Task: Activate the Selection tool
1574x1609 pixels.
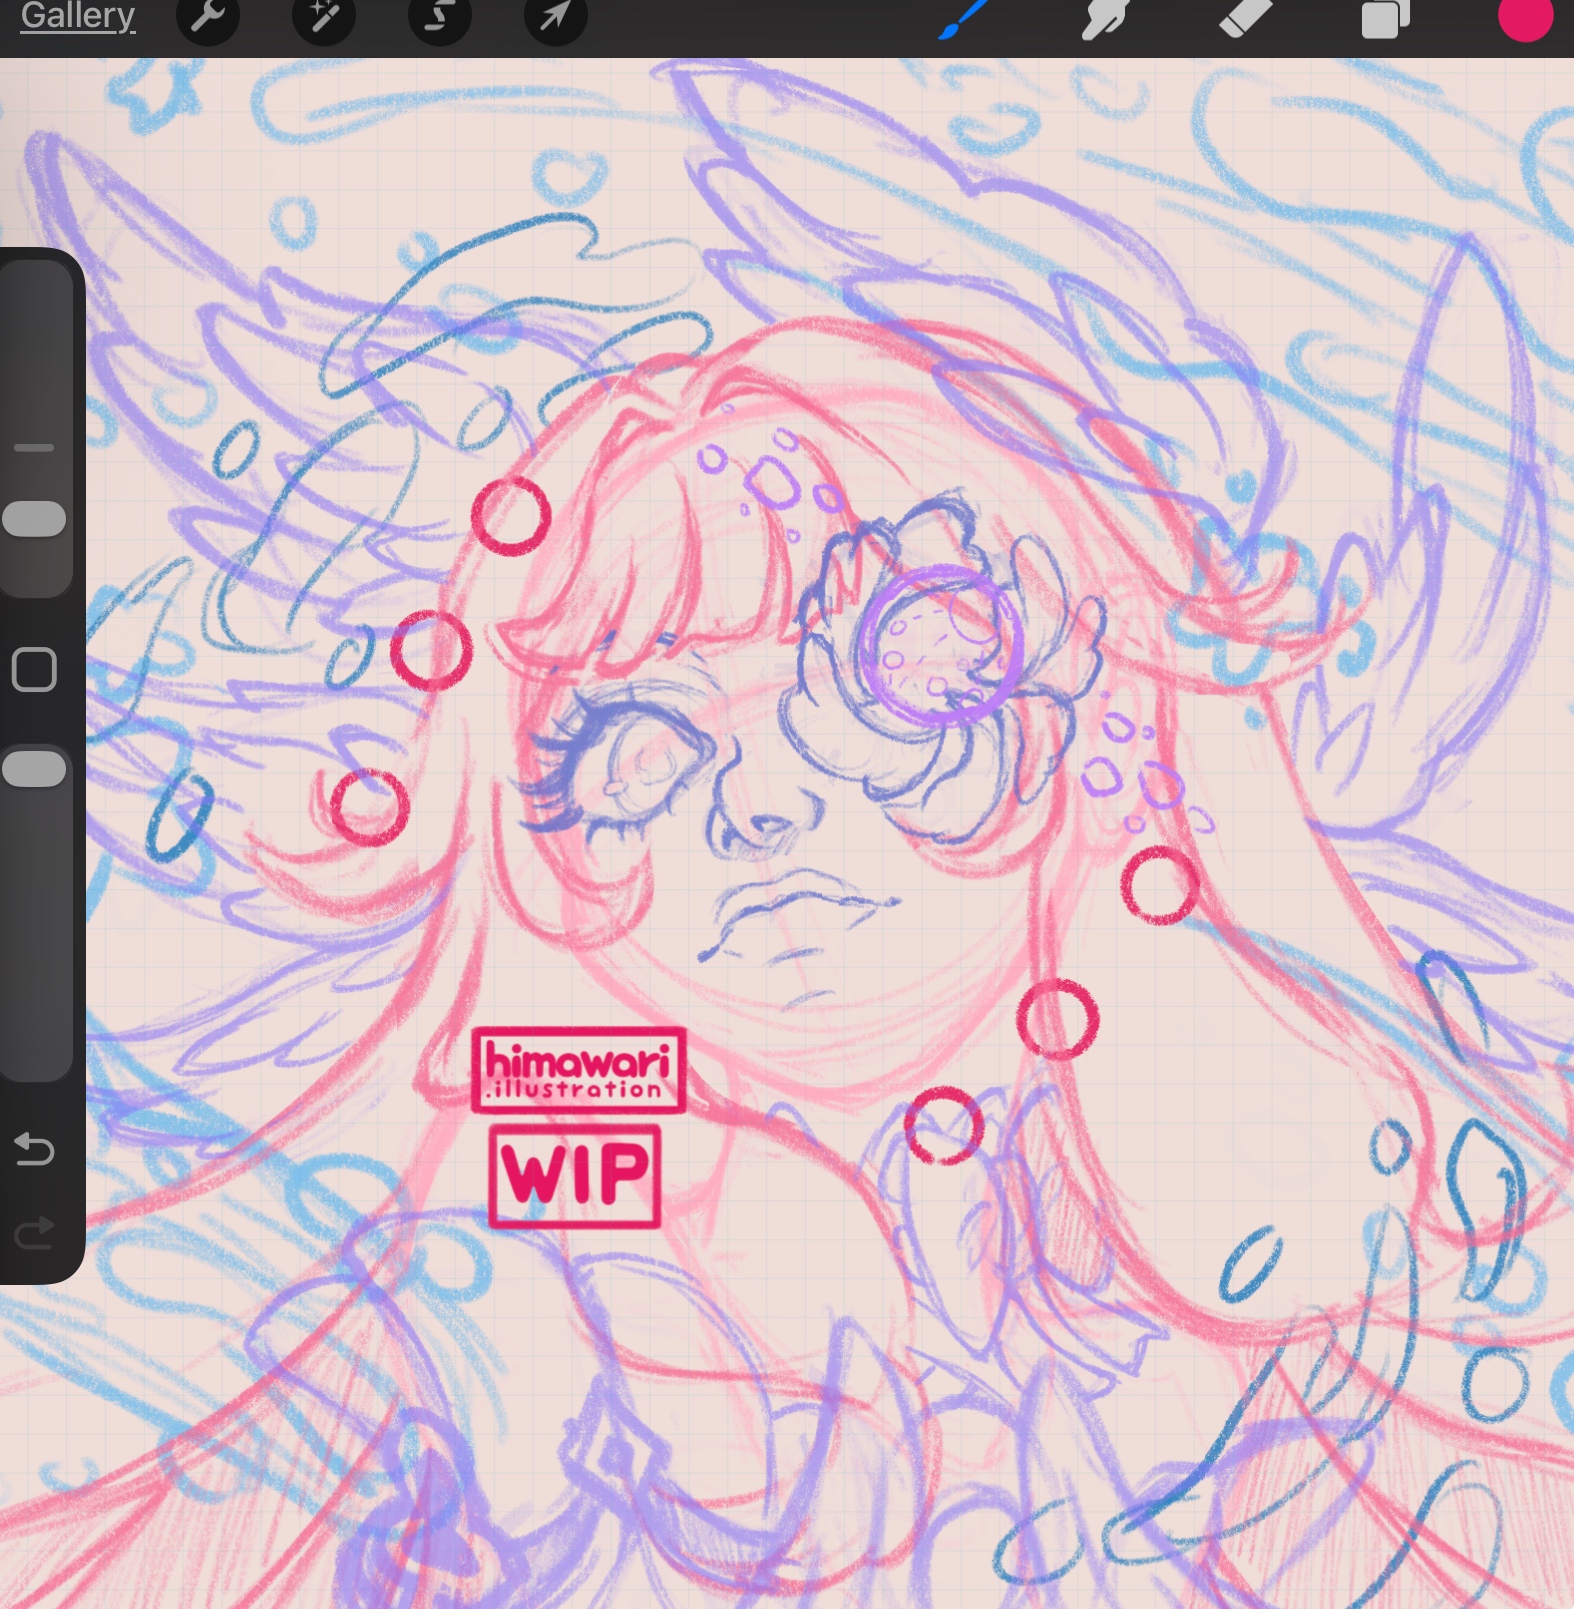Action: pyautogui.click(x=439, y=18)
